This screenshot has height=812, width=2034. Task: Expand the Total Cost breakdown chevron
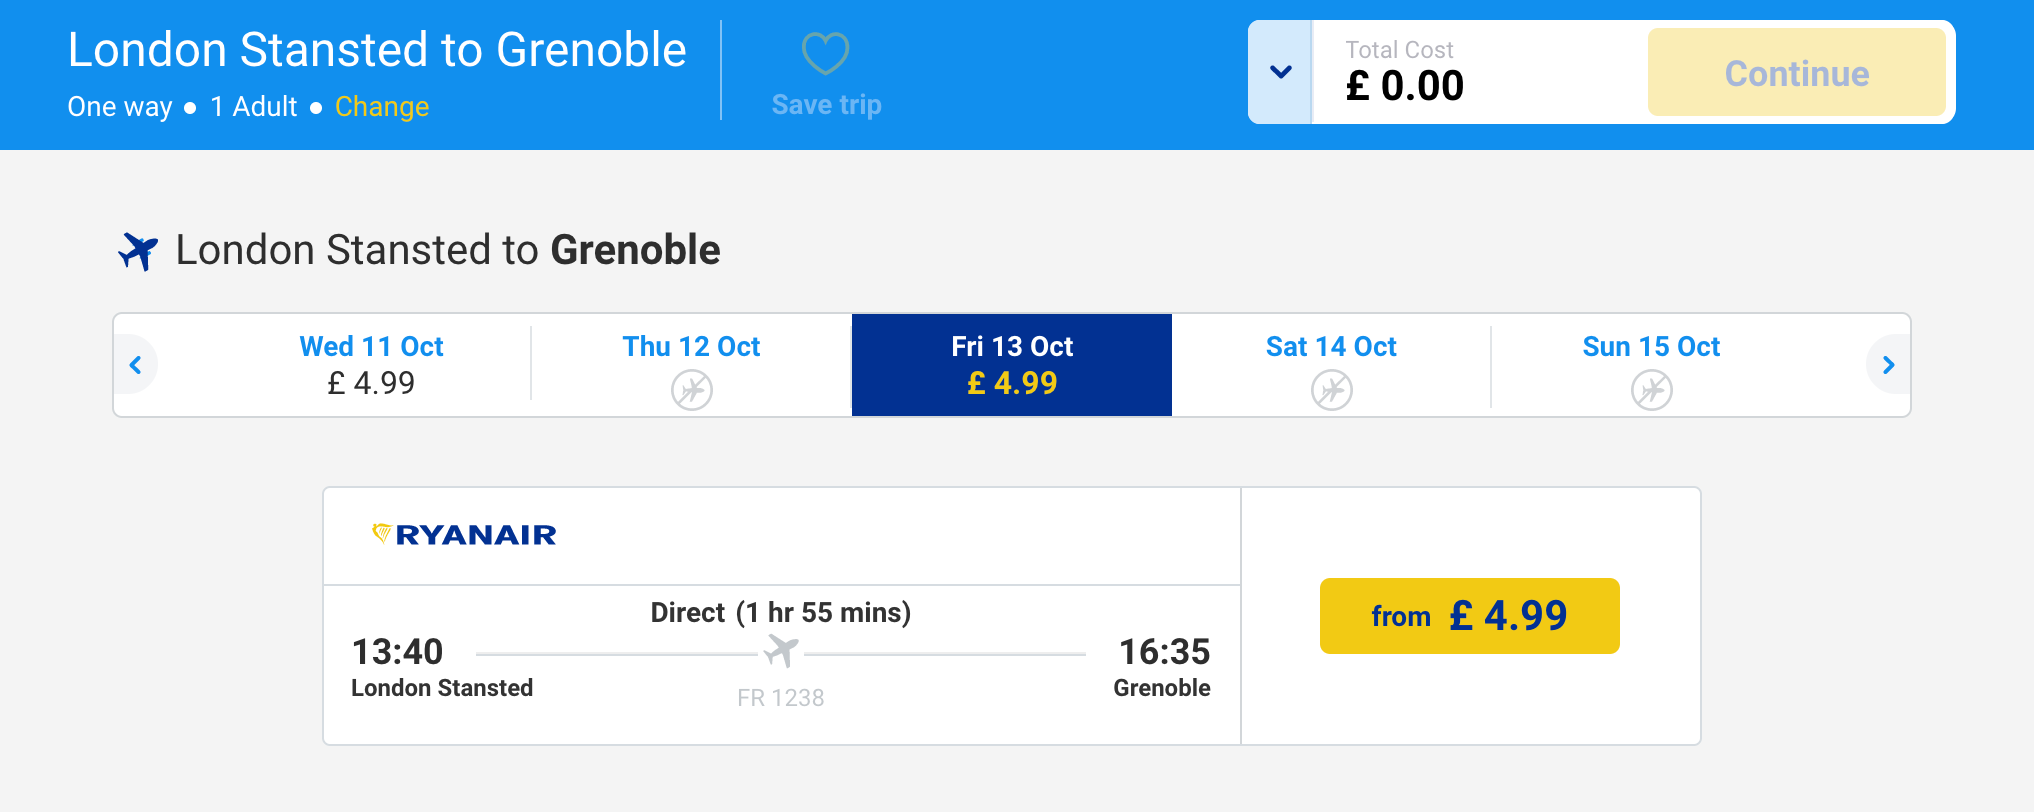tap(1280, 72)
